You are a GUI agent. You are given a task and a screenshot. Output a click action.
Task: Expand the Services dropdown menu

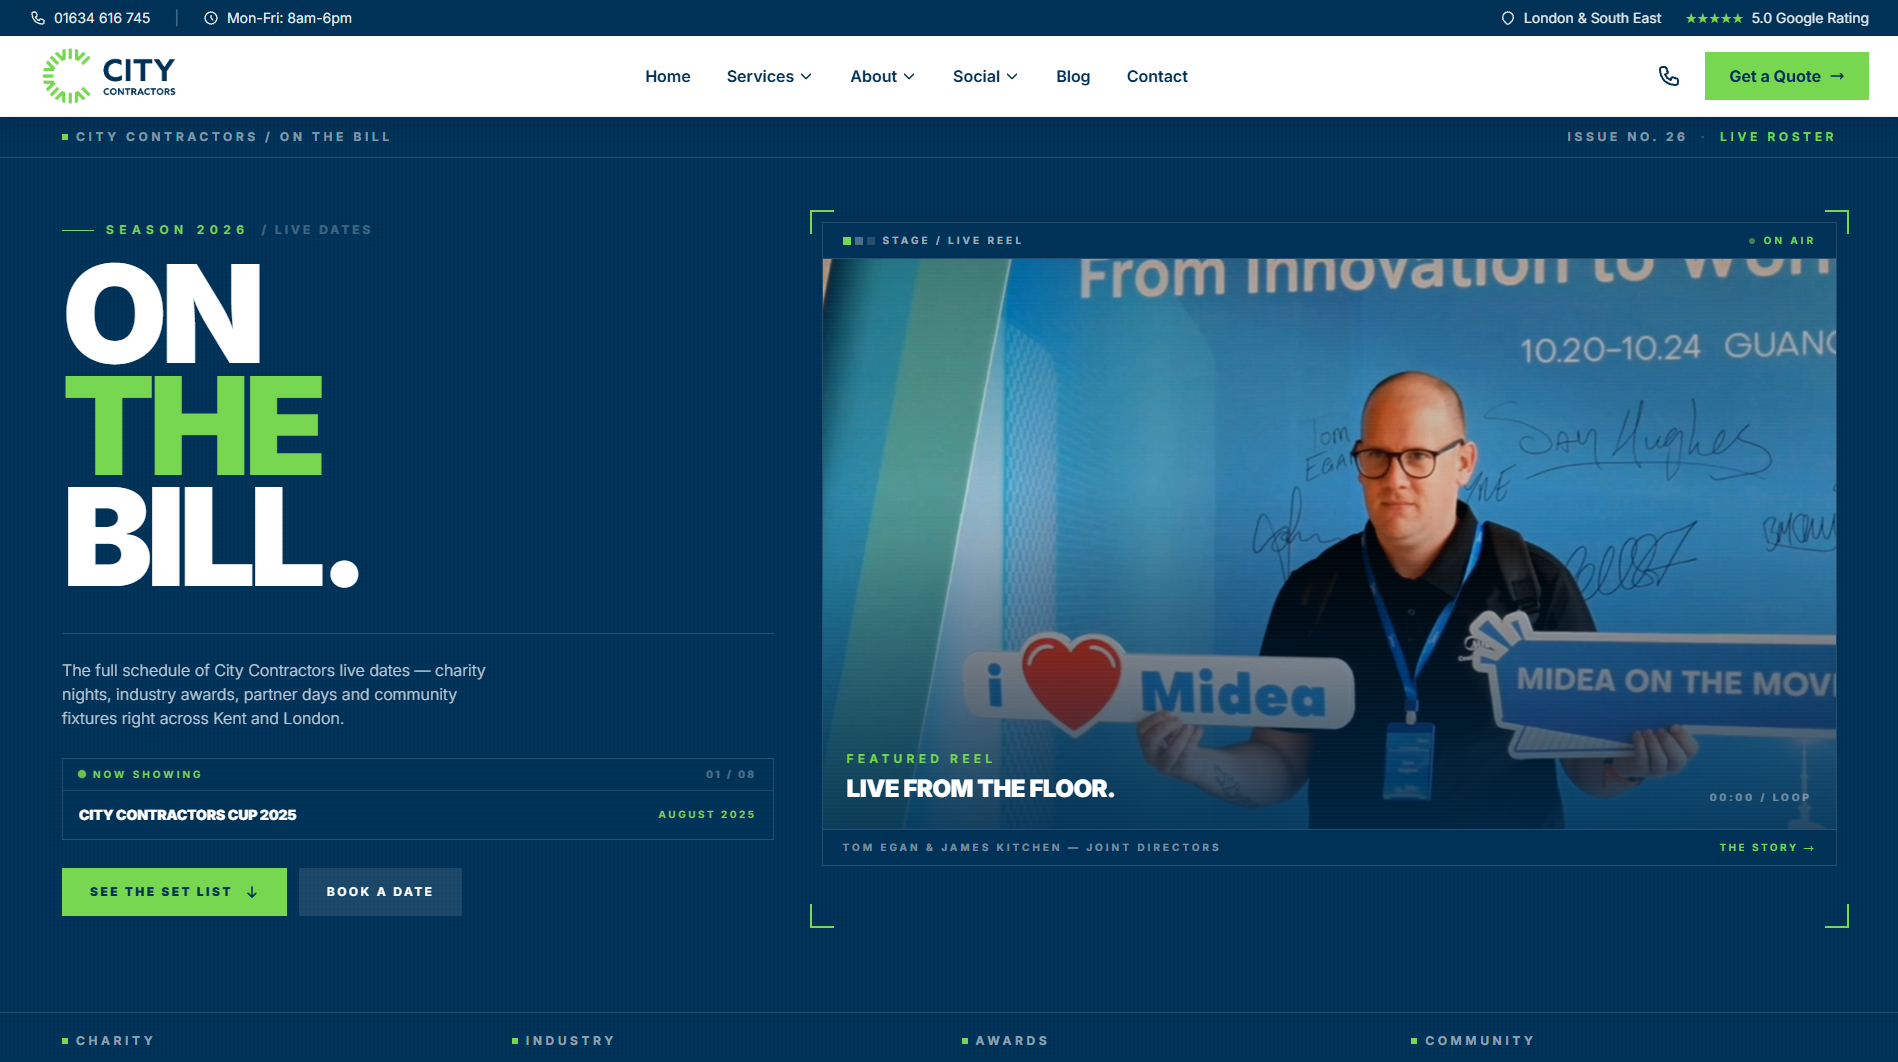tap(769, 76)
